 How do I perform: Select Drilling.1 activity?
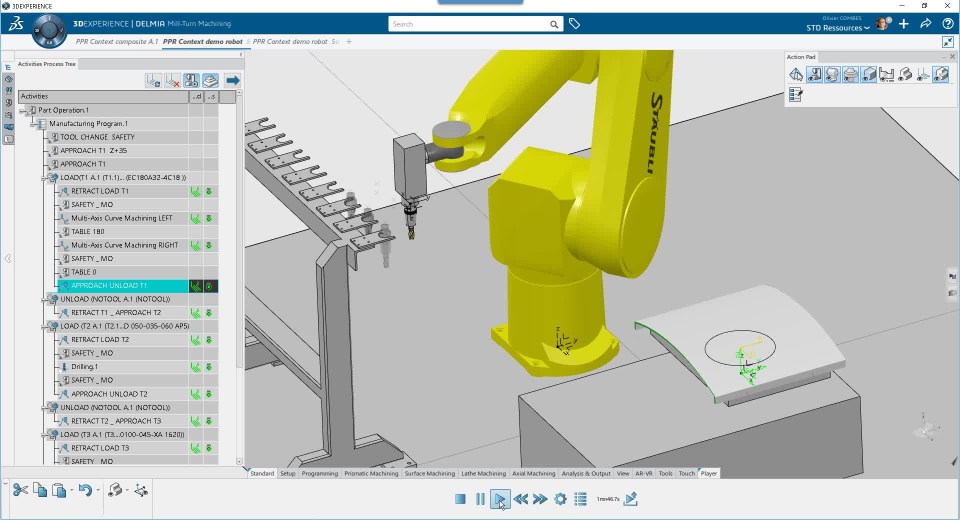[x=84, y=367]
